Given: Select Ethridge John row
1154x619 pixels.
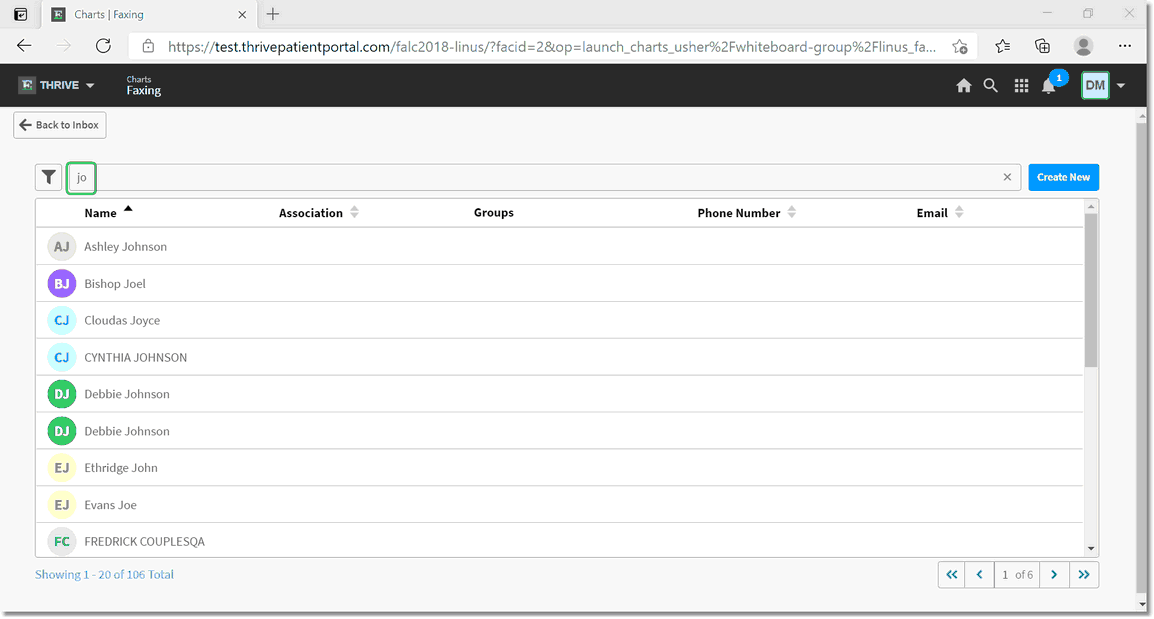Looking at the screenshot, I should click(559, 467).
